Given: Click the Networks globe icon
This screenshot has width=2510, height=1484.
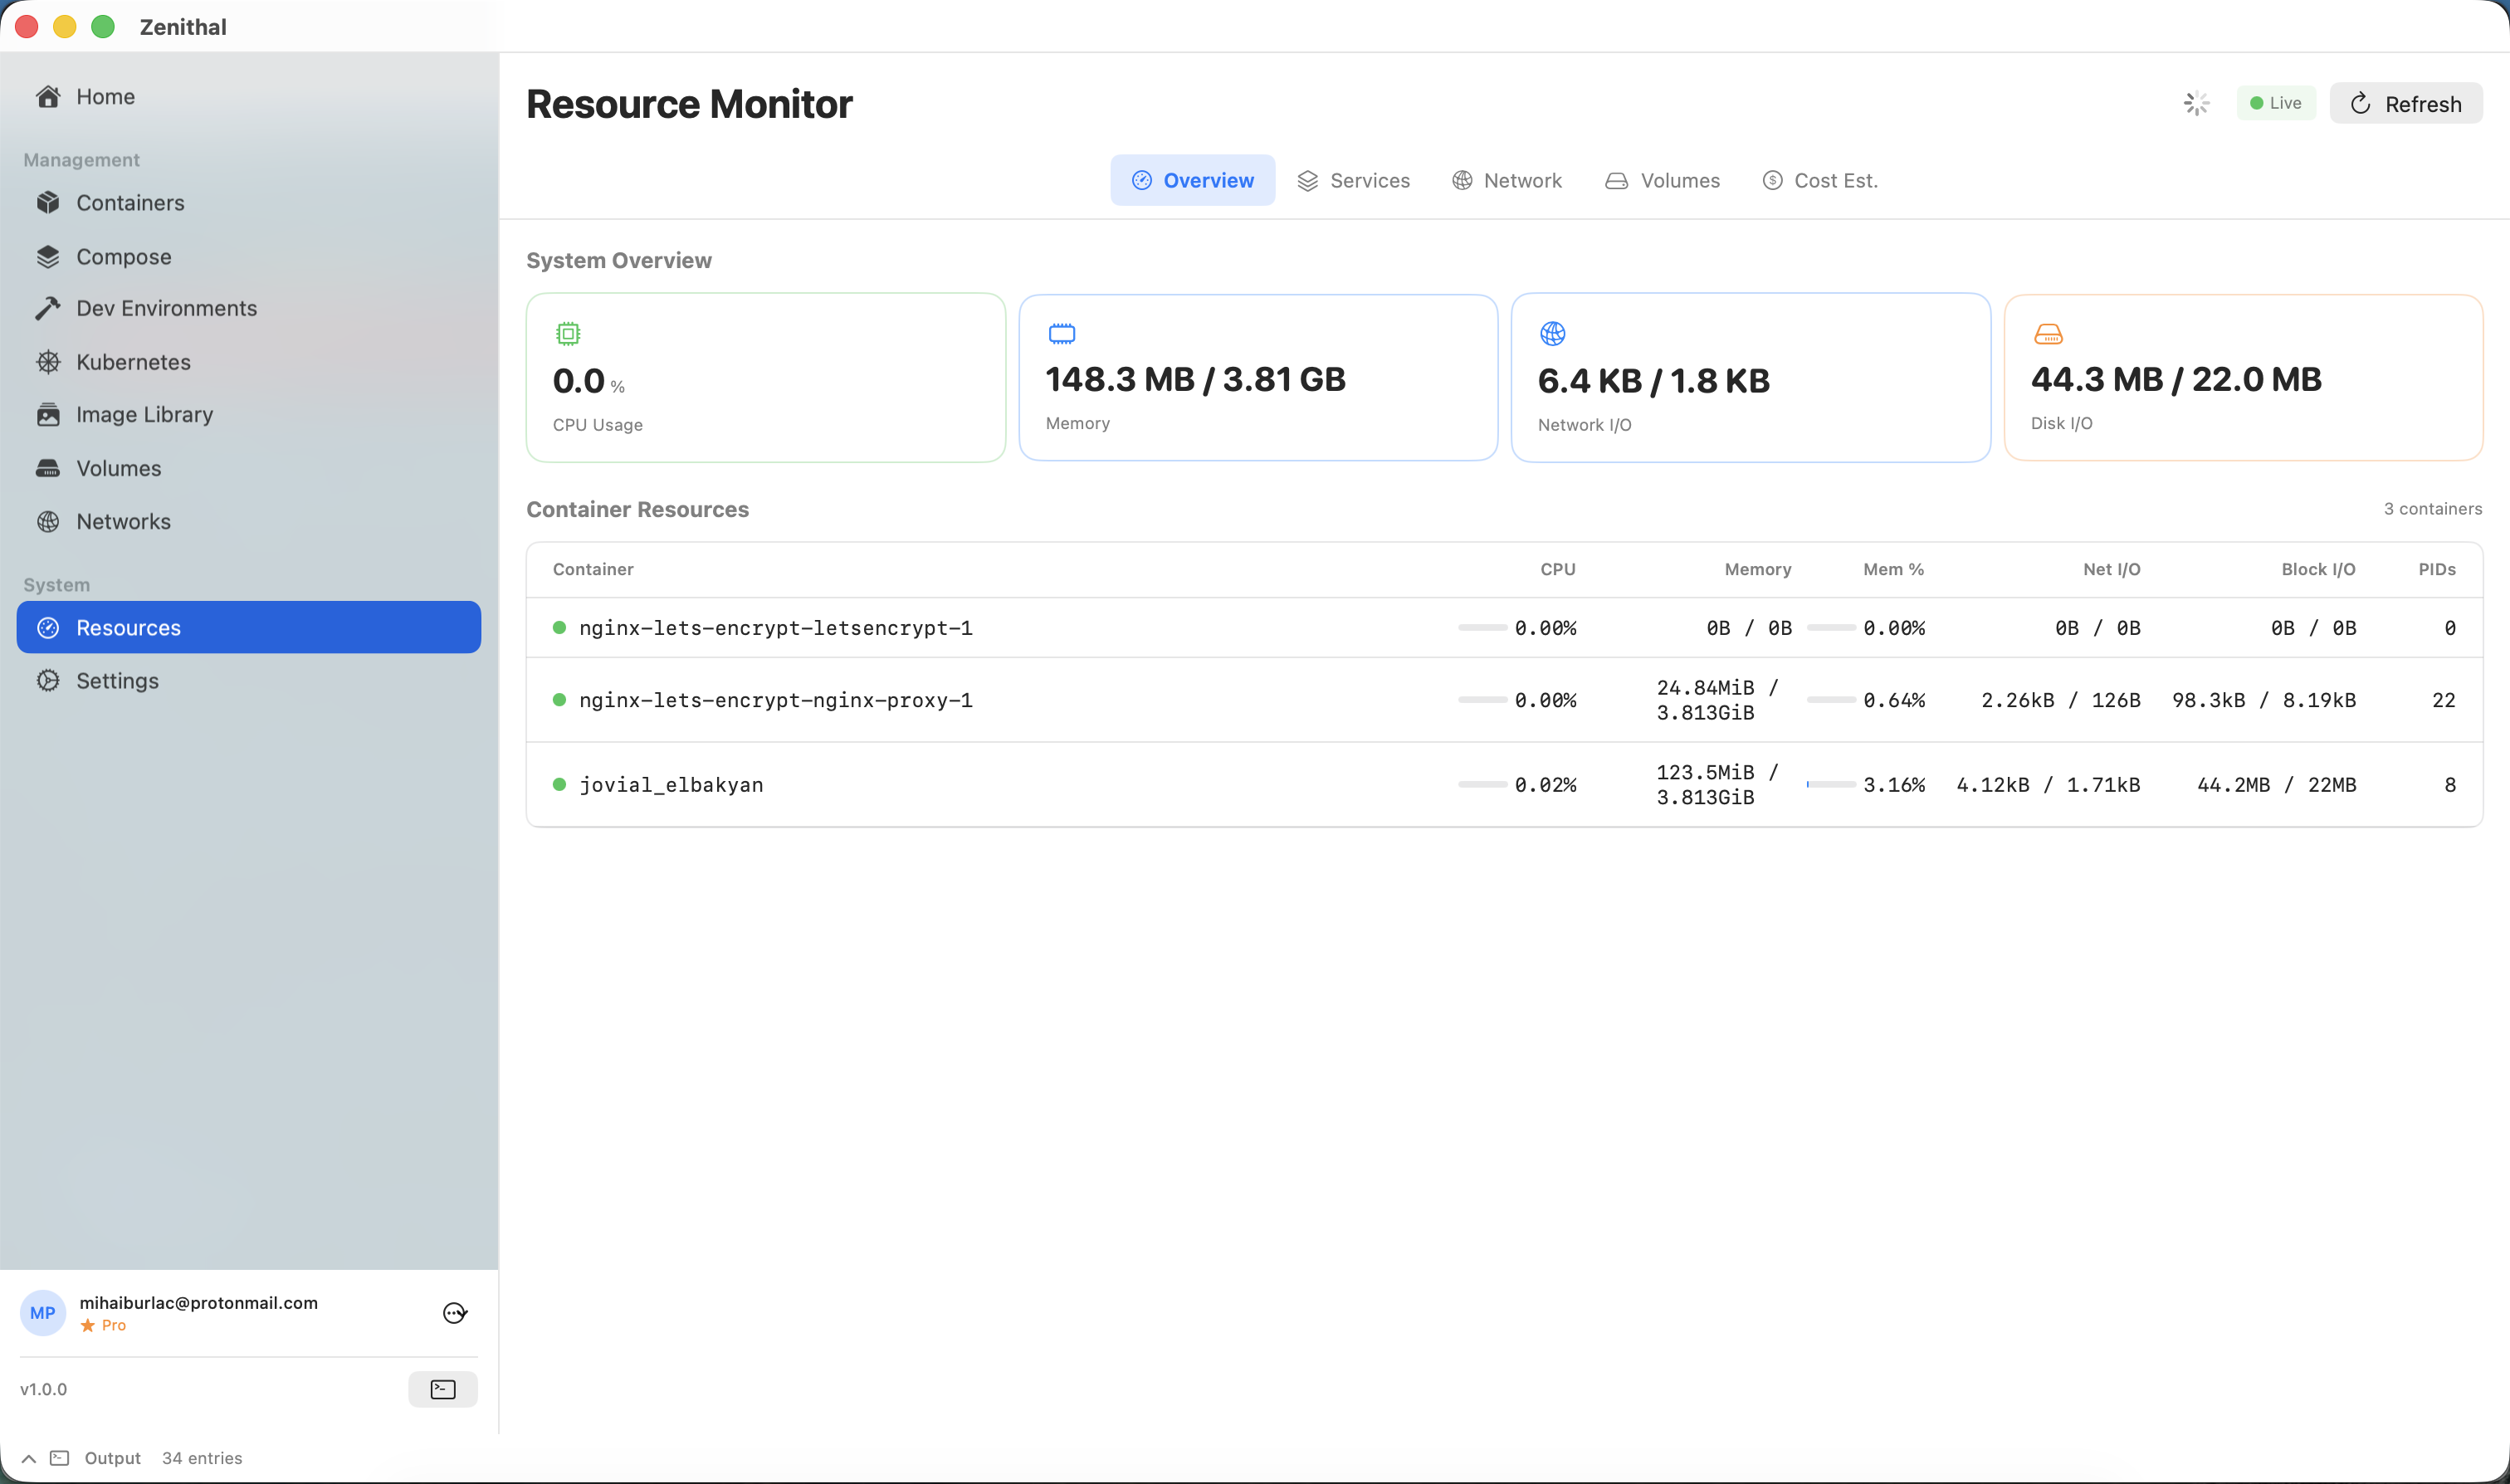Looking at the screenshot, I should point(49,521).
